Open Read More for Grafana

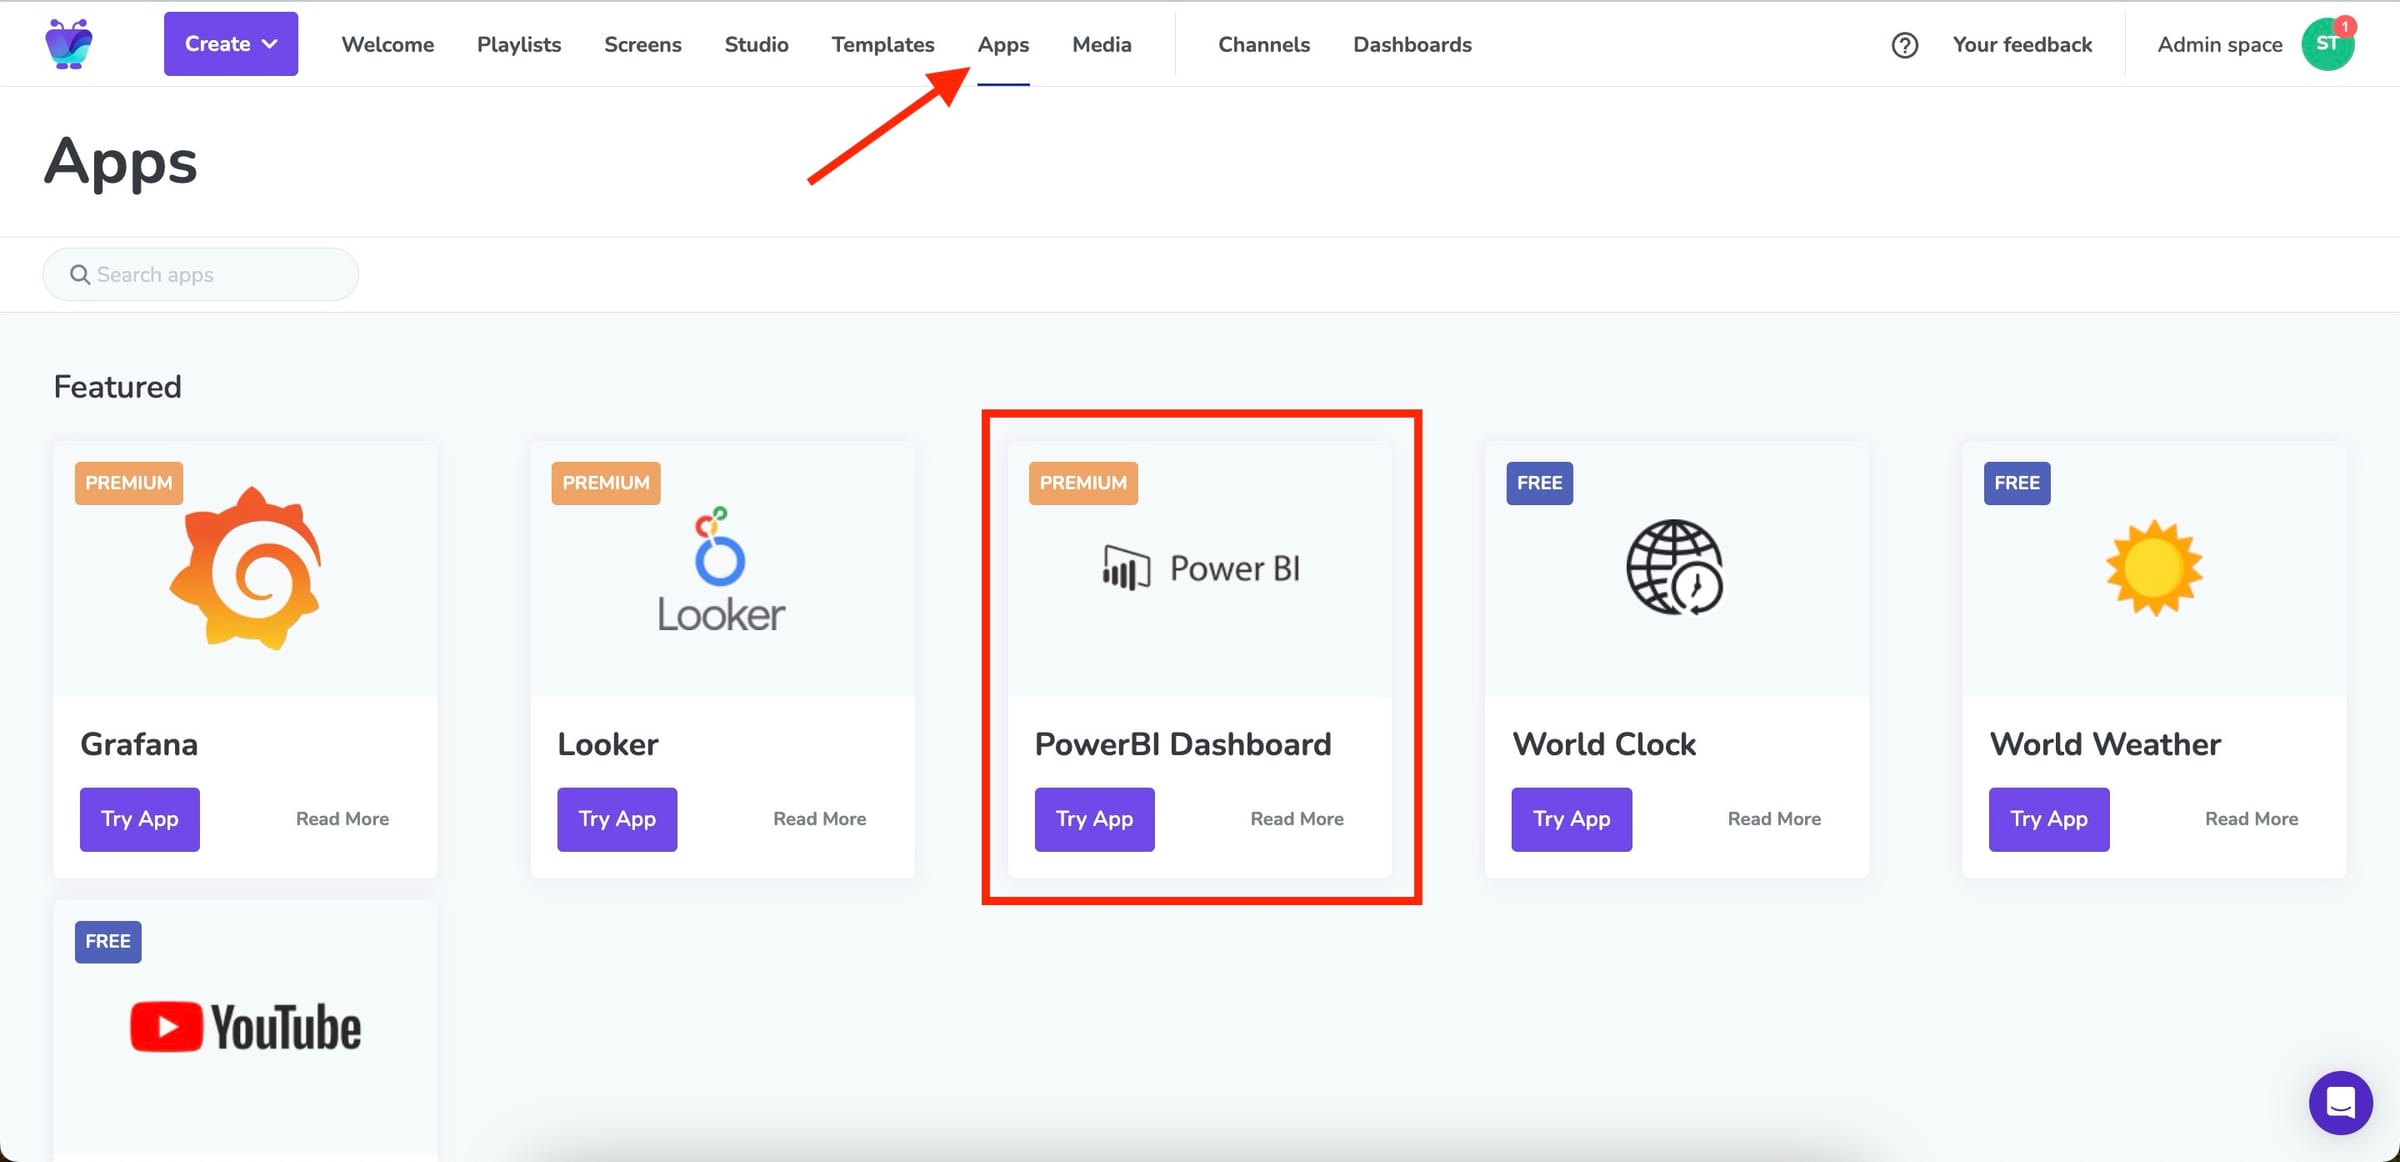pyautogui.click(x=342, y=819)
